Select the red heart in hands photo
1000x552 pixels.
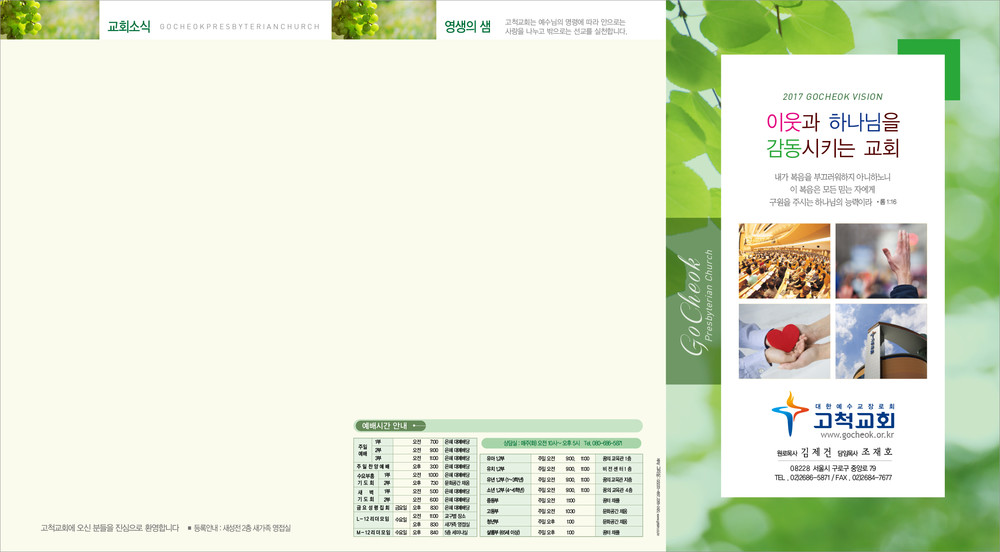[784, 341]
